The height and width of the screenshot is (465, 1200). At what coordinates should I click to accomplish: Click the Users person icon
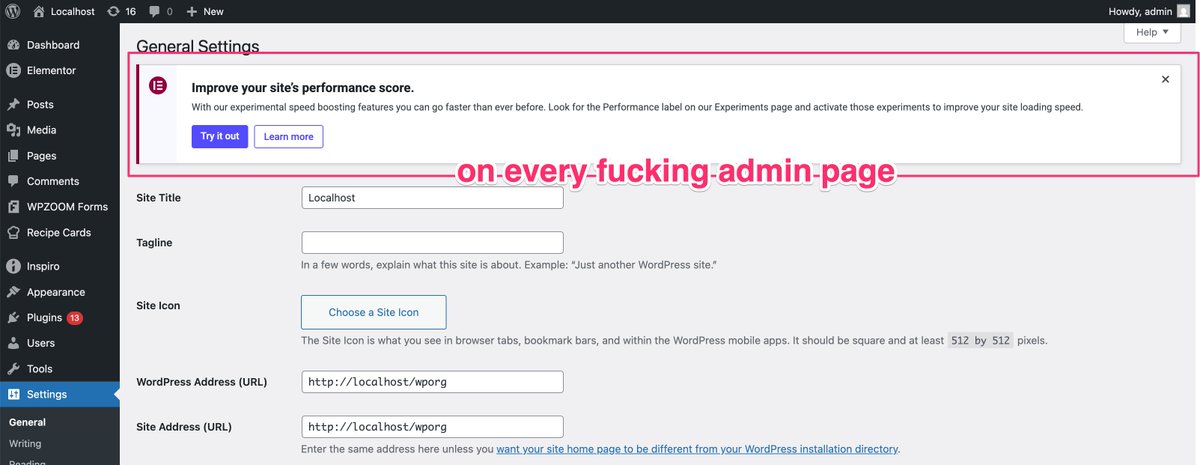(13, 343)
